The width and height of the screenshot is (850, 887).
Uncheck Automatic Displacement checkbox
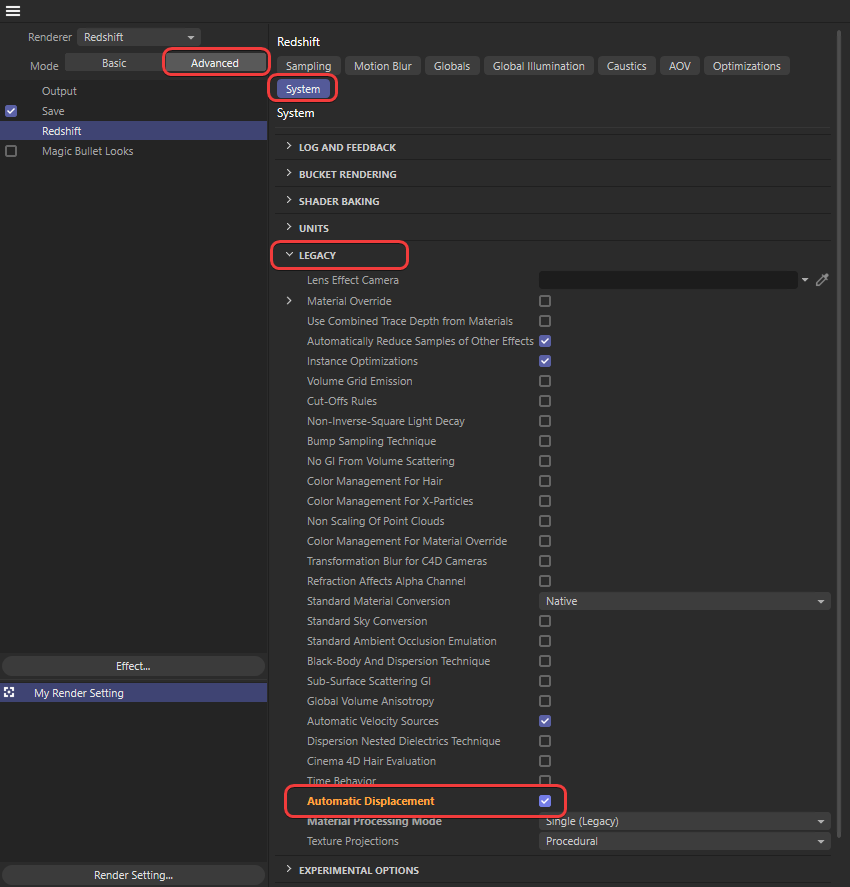(x=545, y=801)
